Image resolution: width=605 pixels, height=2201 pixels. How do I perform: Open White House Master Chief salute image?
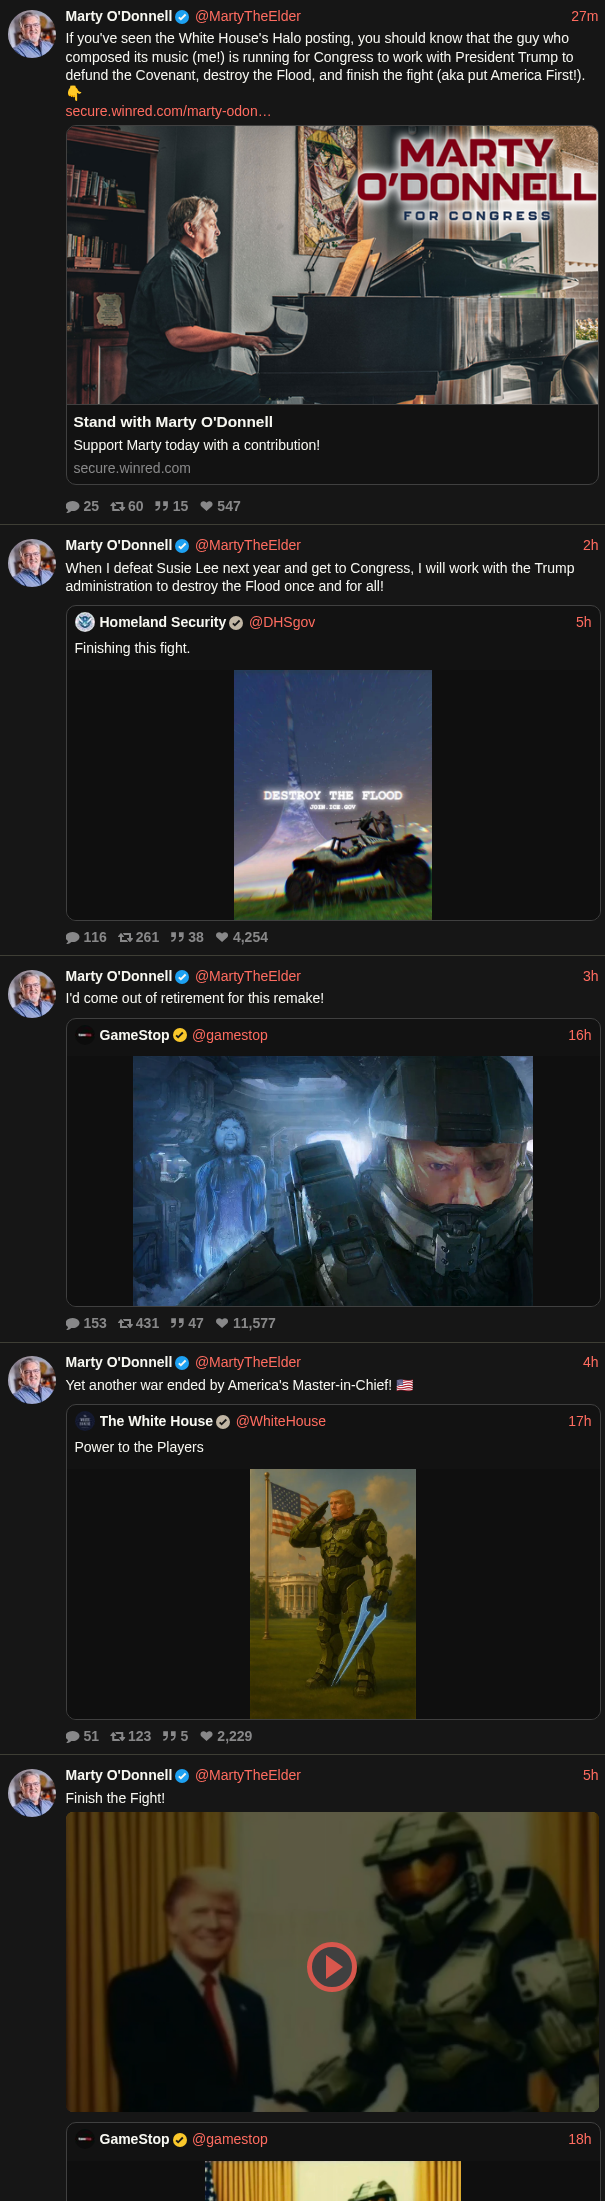[x=333, y=1594]
